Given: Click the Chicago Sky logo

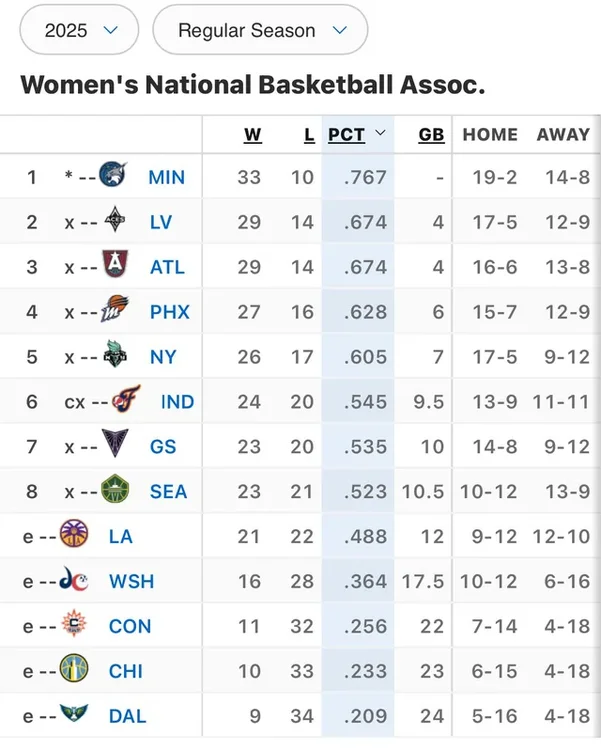Looking at the screenshot, I should click(x=73, y=670).
